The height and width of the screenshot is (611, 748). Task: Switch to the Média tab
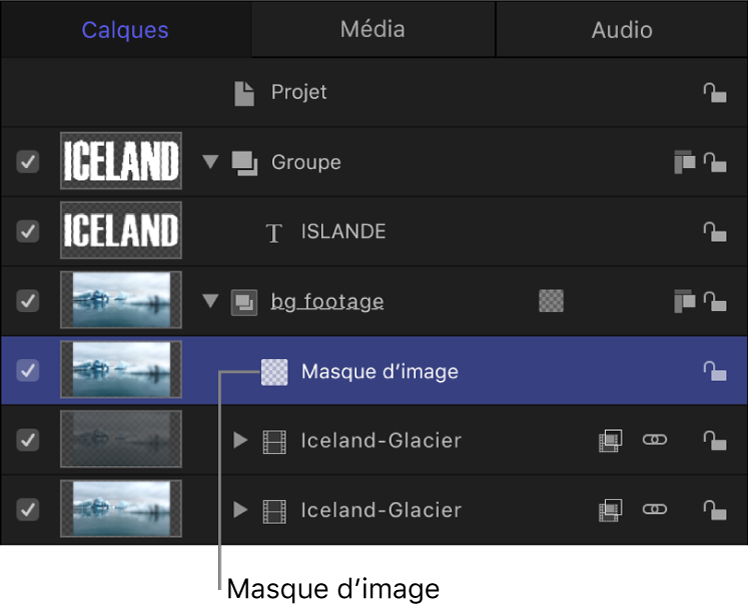coord(372,29)
